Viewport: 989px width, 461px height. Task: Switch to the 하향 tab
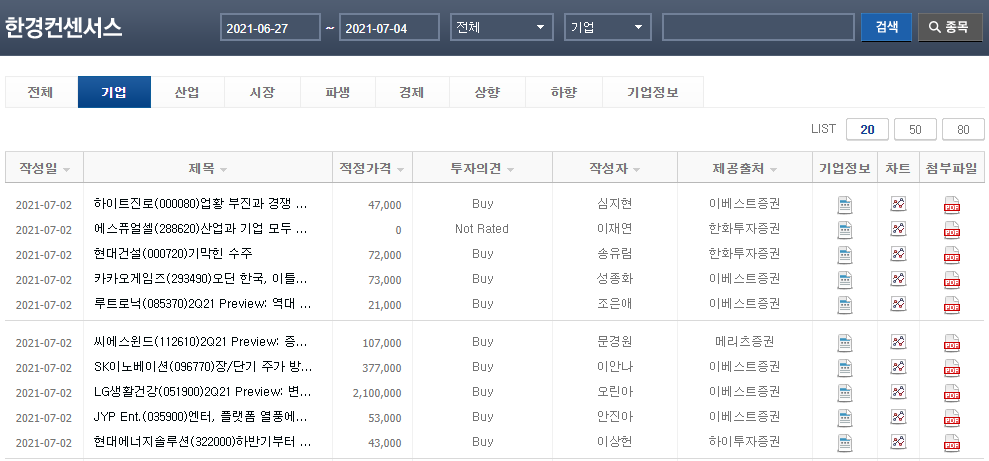click(x=564, y=92)
